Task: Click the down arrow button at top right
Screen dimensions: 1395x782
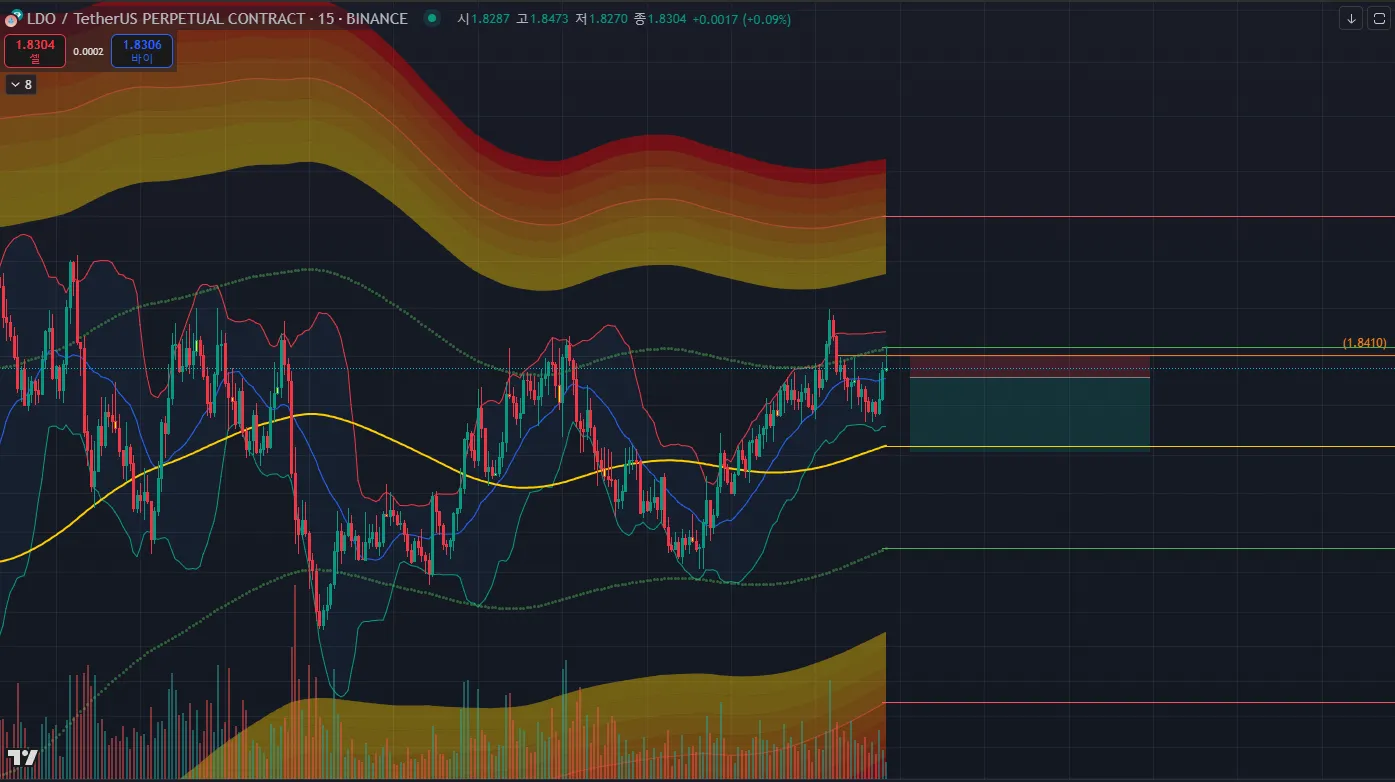Action: [x=1352, y=18]
